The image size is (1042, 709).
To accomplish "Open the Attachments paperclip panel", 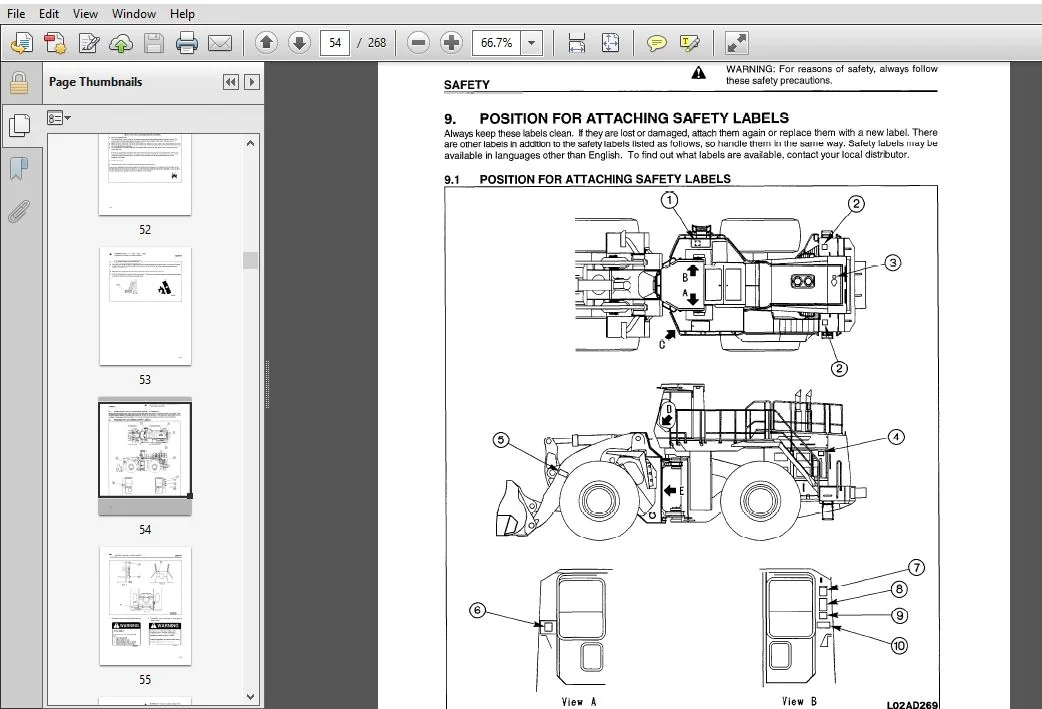I will coord(19,212).
